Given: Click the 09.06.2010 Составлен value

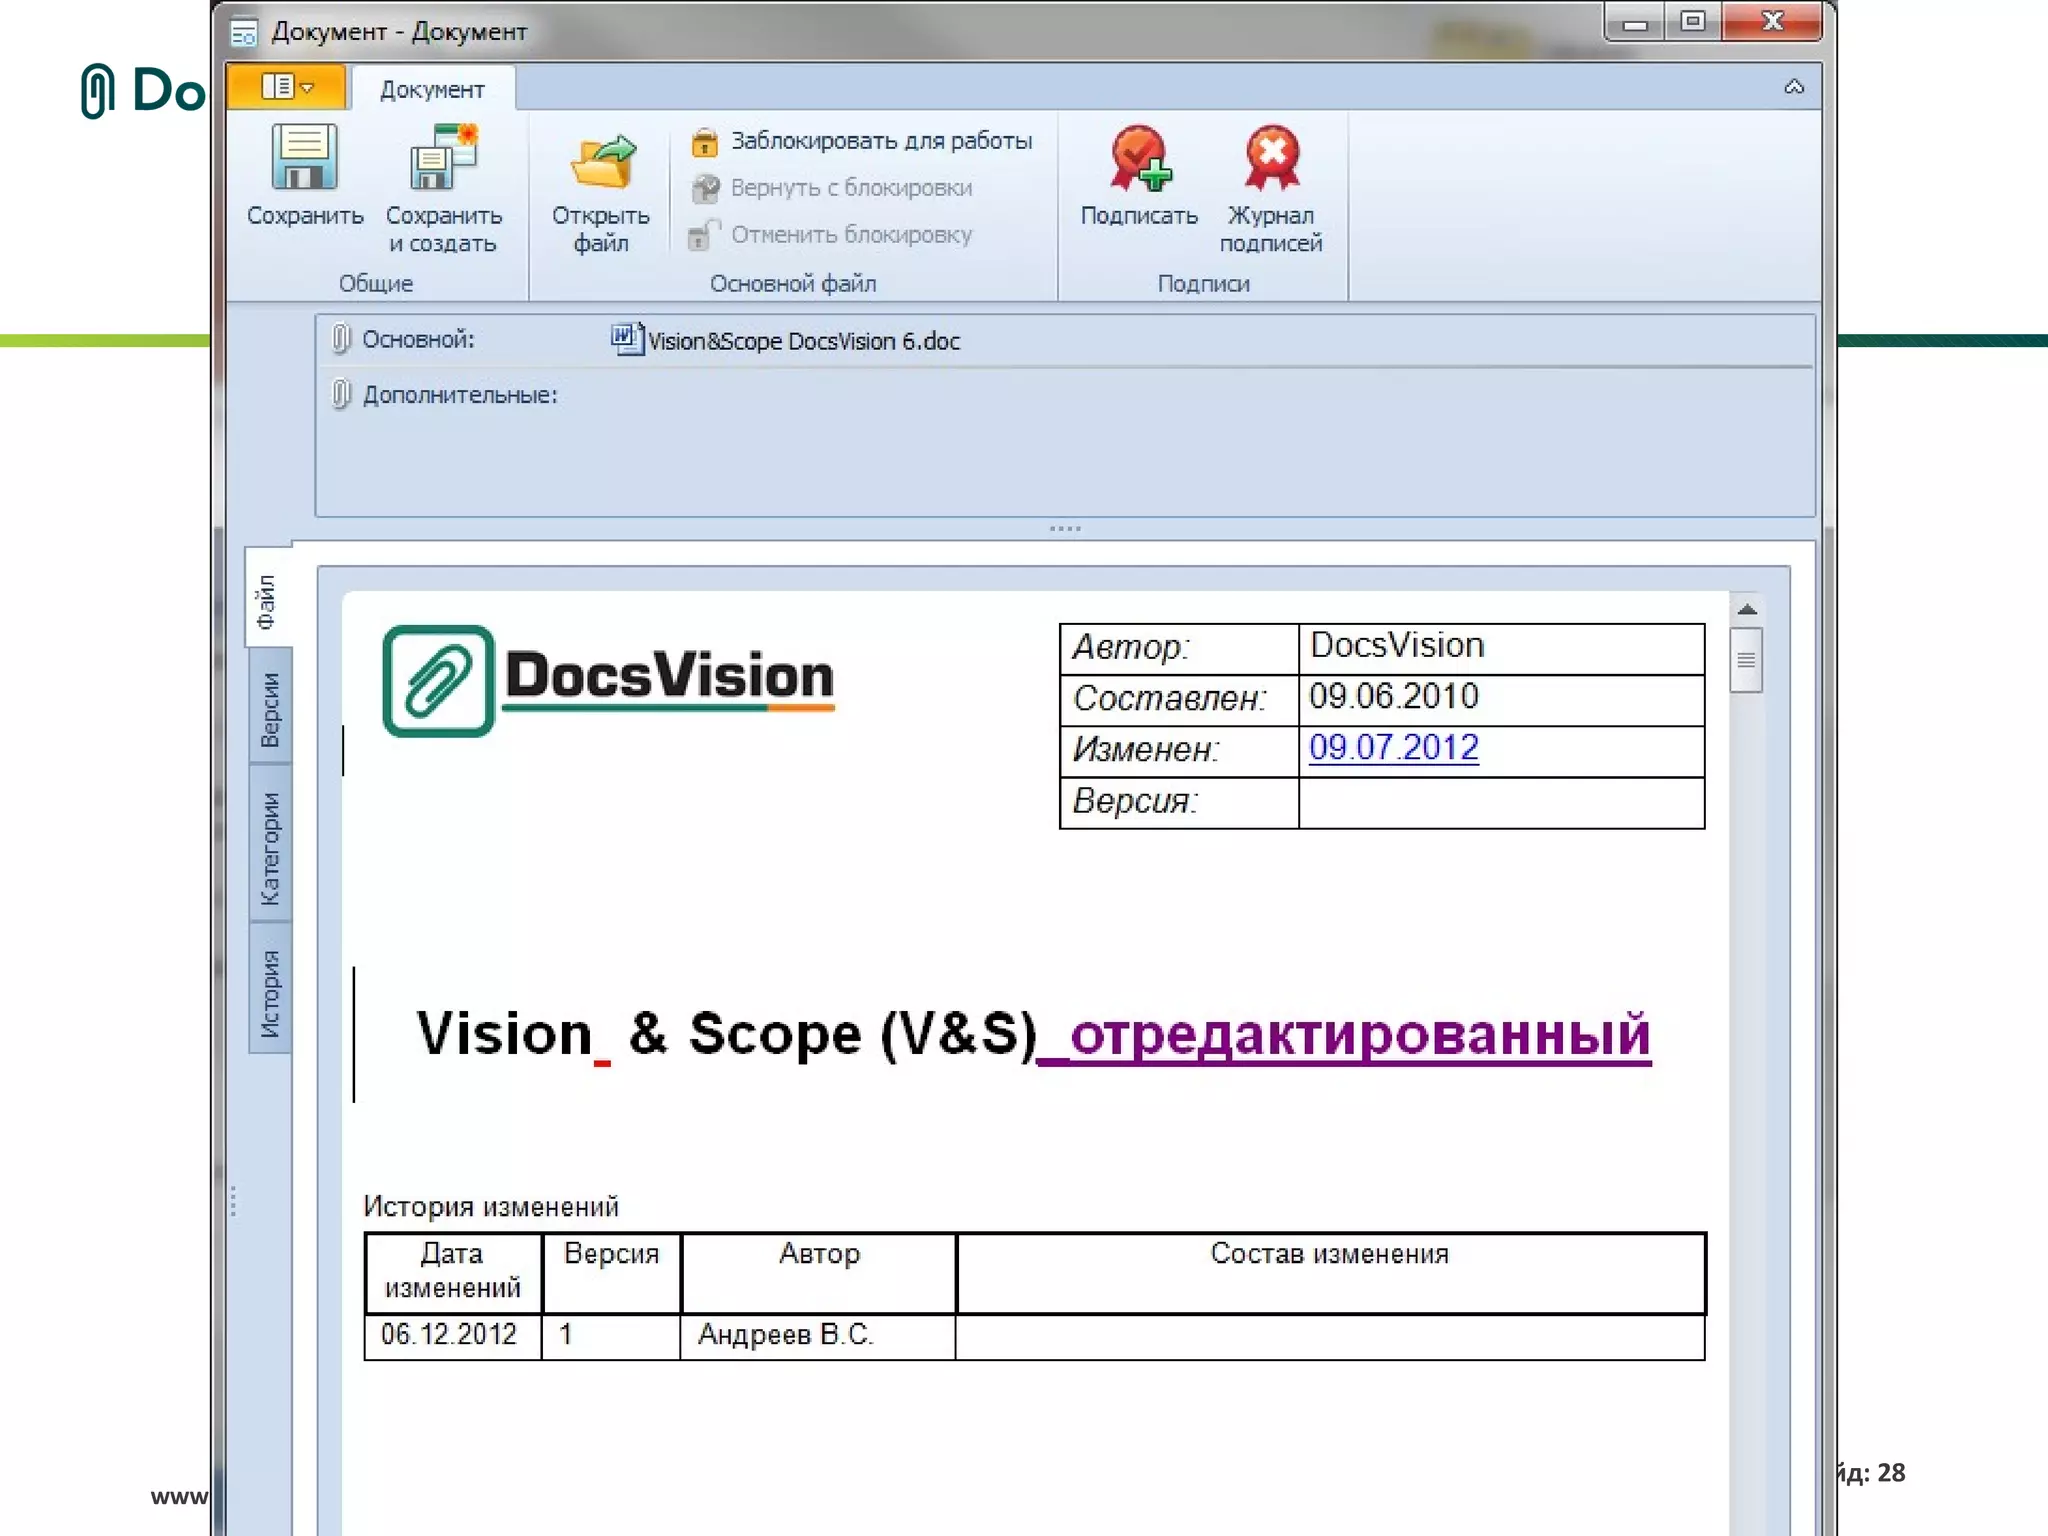Looking at the screenshot, I should 1393,696.
